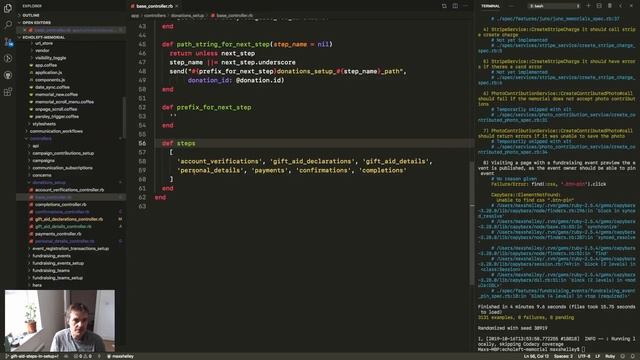Close the terminal panel

pos(631,6)
